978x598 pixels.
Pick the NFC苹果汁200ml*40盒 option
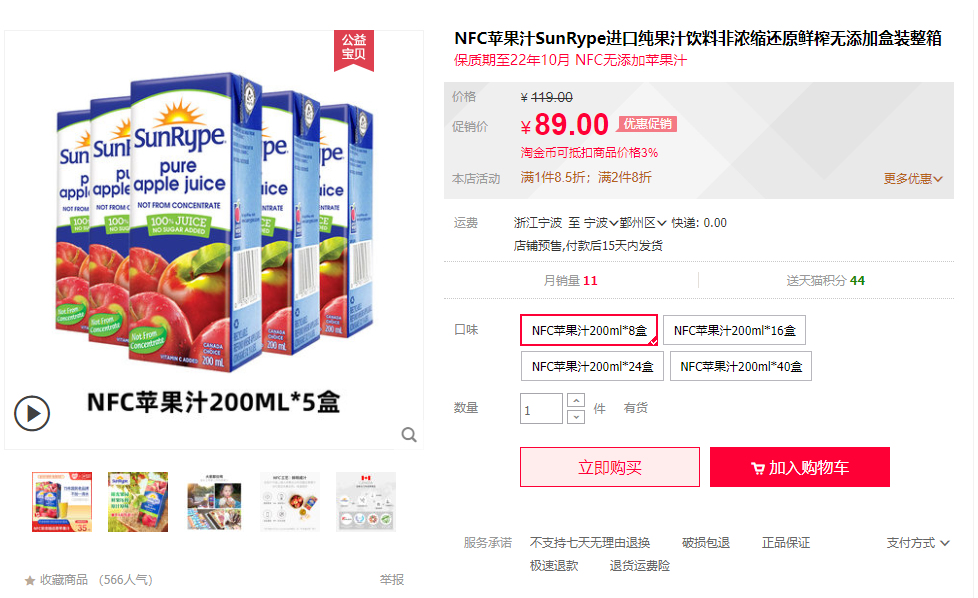[x=741, y=367]
